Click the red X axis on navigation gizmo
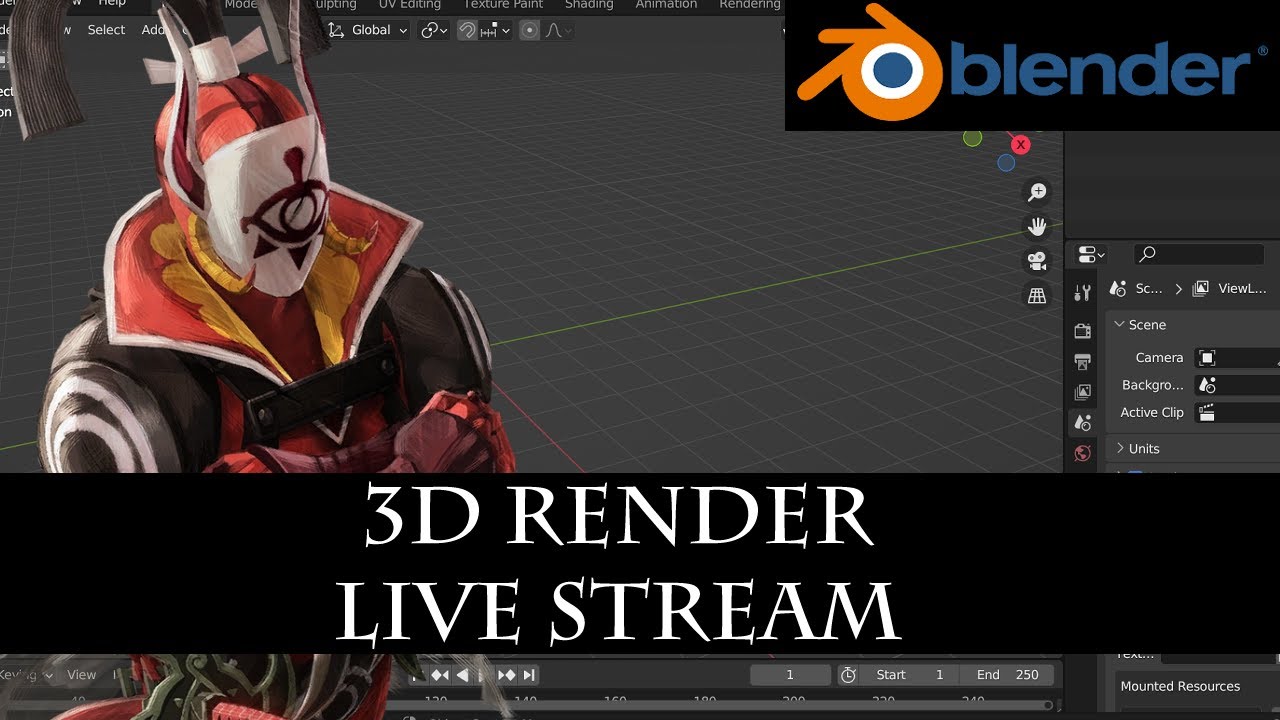The width and height of the screenshot is (1280, 720). 1020,145
